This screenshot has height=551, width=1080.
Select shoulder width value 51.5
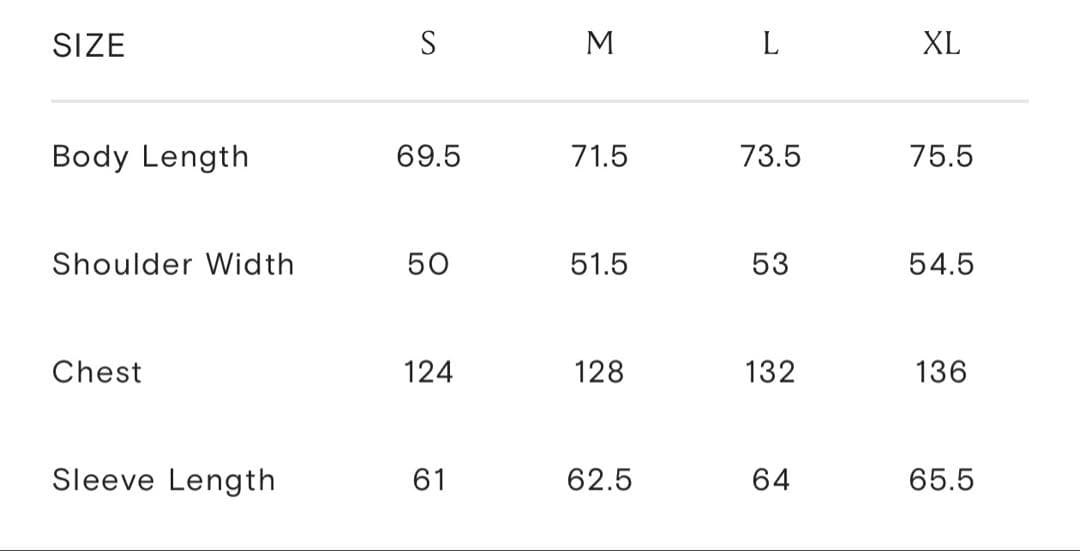click(x=599, y=264)
